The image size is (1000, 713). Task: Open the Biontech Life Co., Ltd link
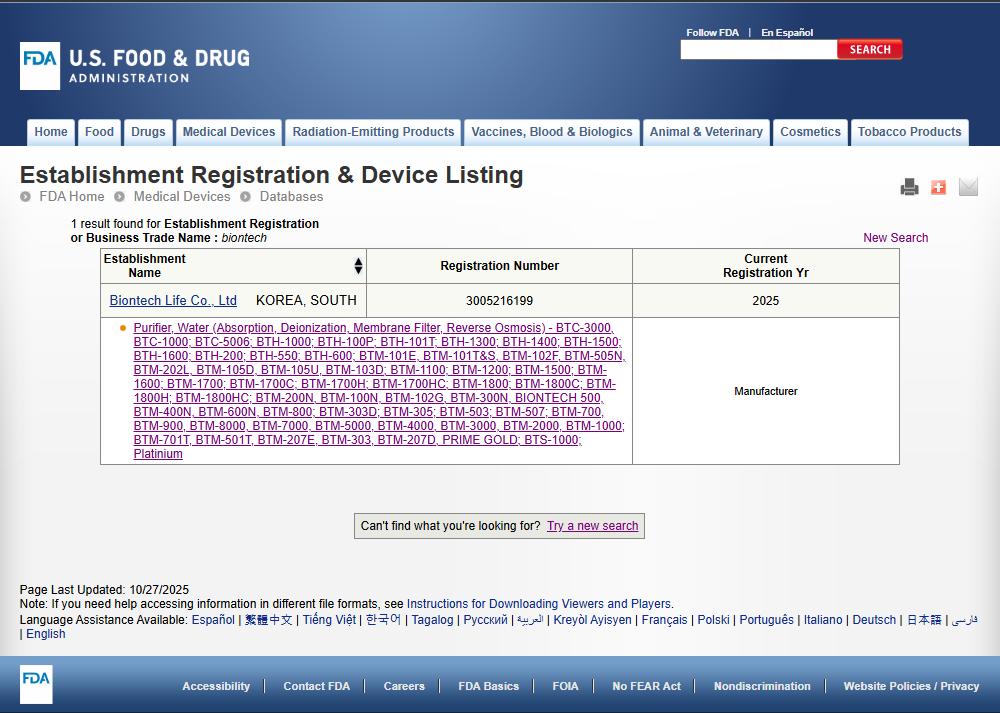point(173,301)
